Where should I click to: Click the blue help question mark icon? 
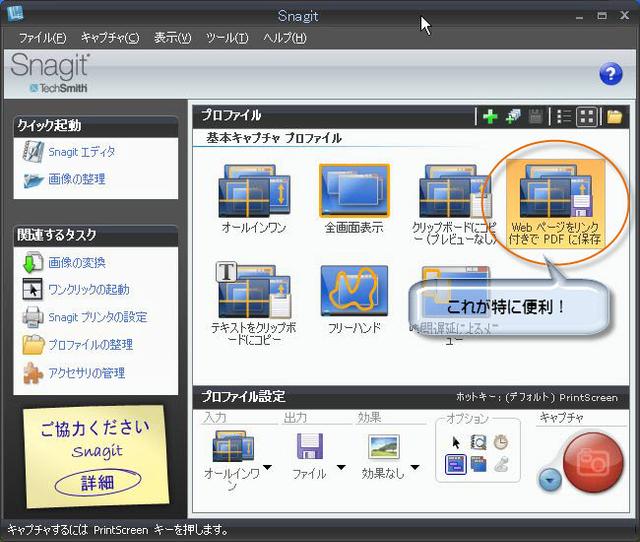(610, 73)
